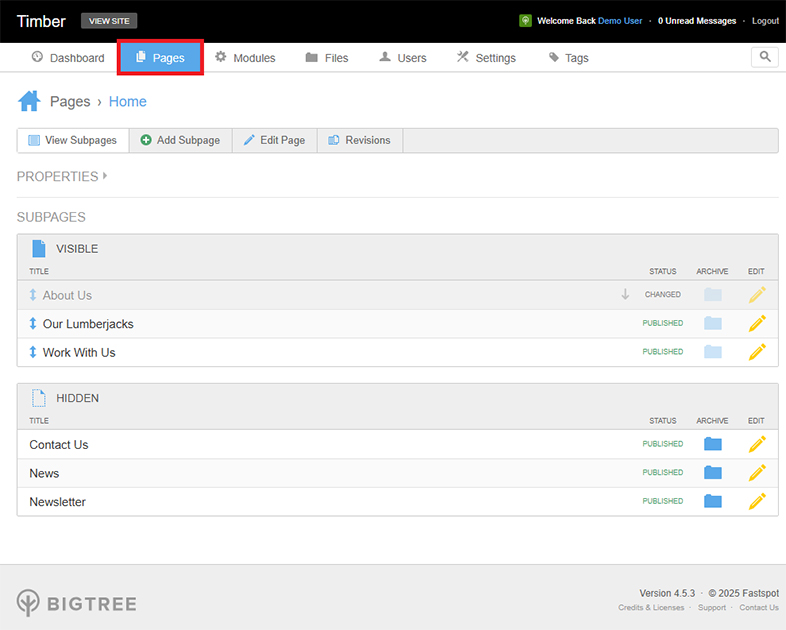Screen dimensions: 786x630
Task: Select the Pages navigation tab
Action: pos(160,58)
